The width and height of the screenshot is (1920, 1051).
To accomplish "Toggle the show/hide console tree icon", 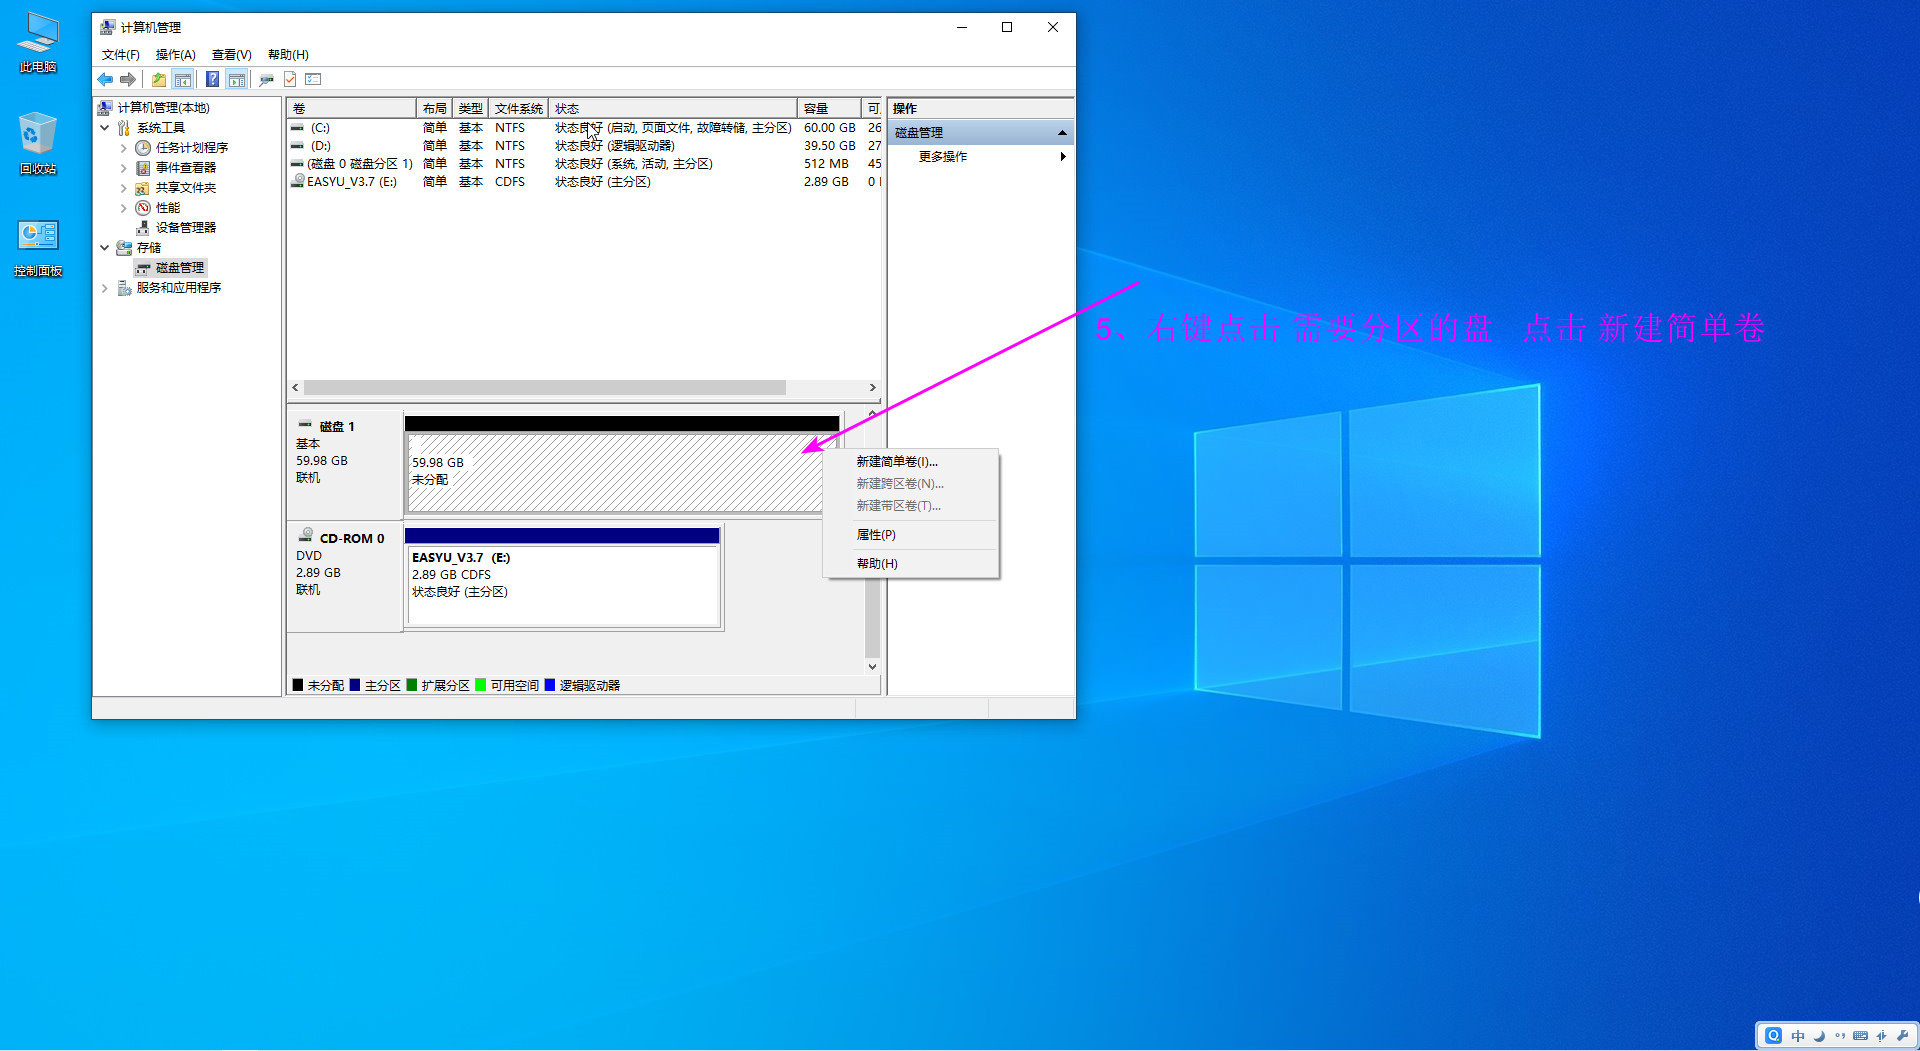I will pyautogui.click(x=183, y=79).
